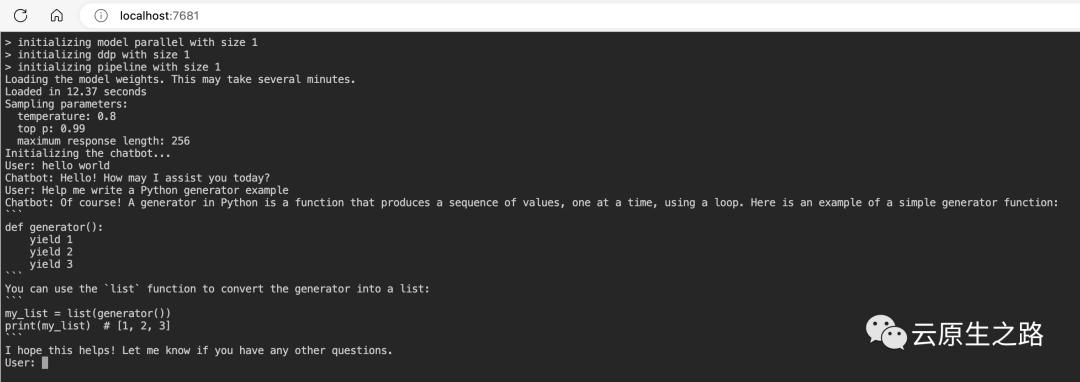Click the "User: hello world" line
1080x382 pixels.
(57, 165)
